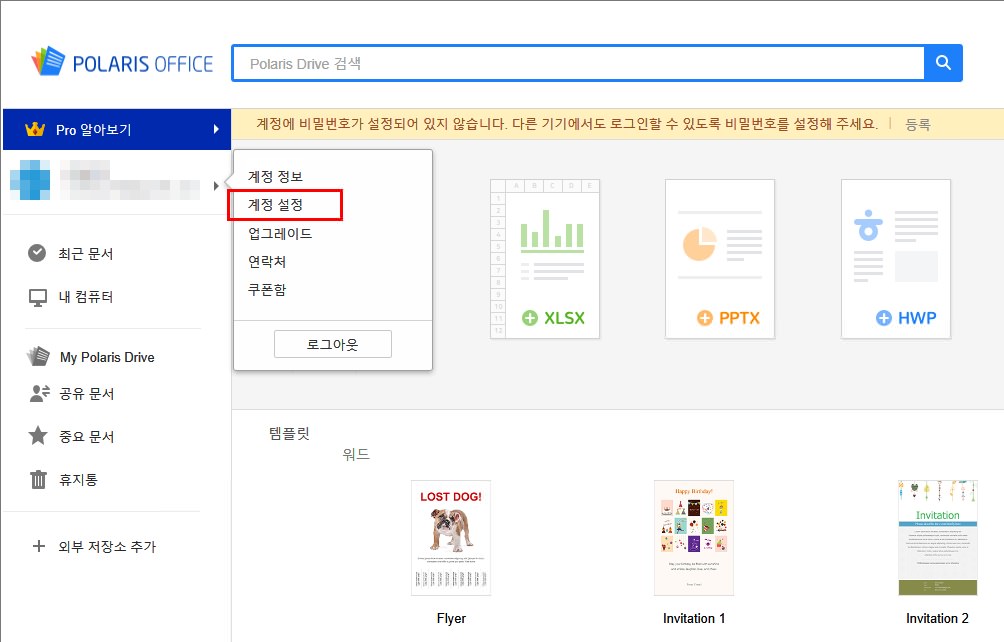Open 휴지통 in sidebar
Screen dimensions: 1004x642
coord(78,479)
